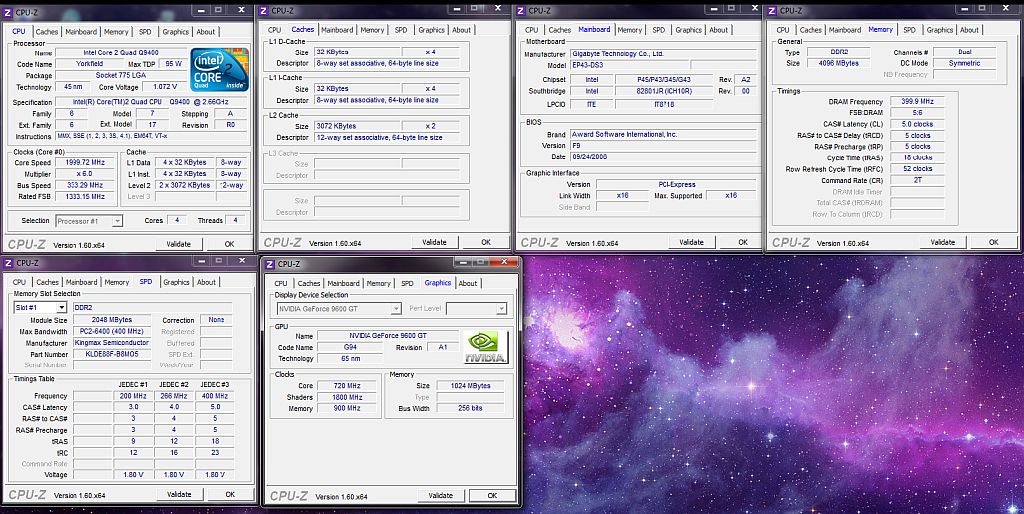Click OK in the Memory window
The width and height of the screenshot is (1024, 514).
pyautogui.click(x=993, y=242)
